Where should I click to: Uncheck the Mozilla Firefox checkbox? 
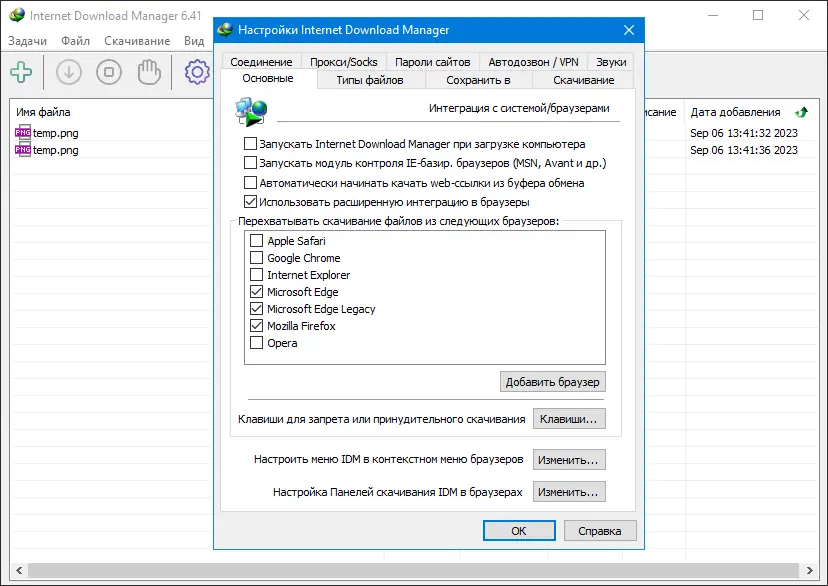point(256,326)
